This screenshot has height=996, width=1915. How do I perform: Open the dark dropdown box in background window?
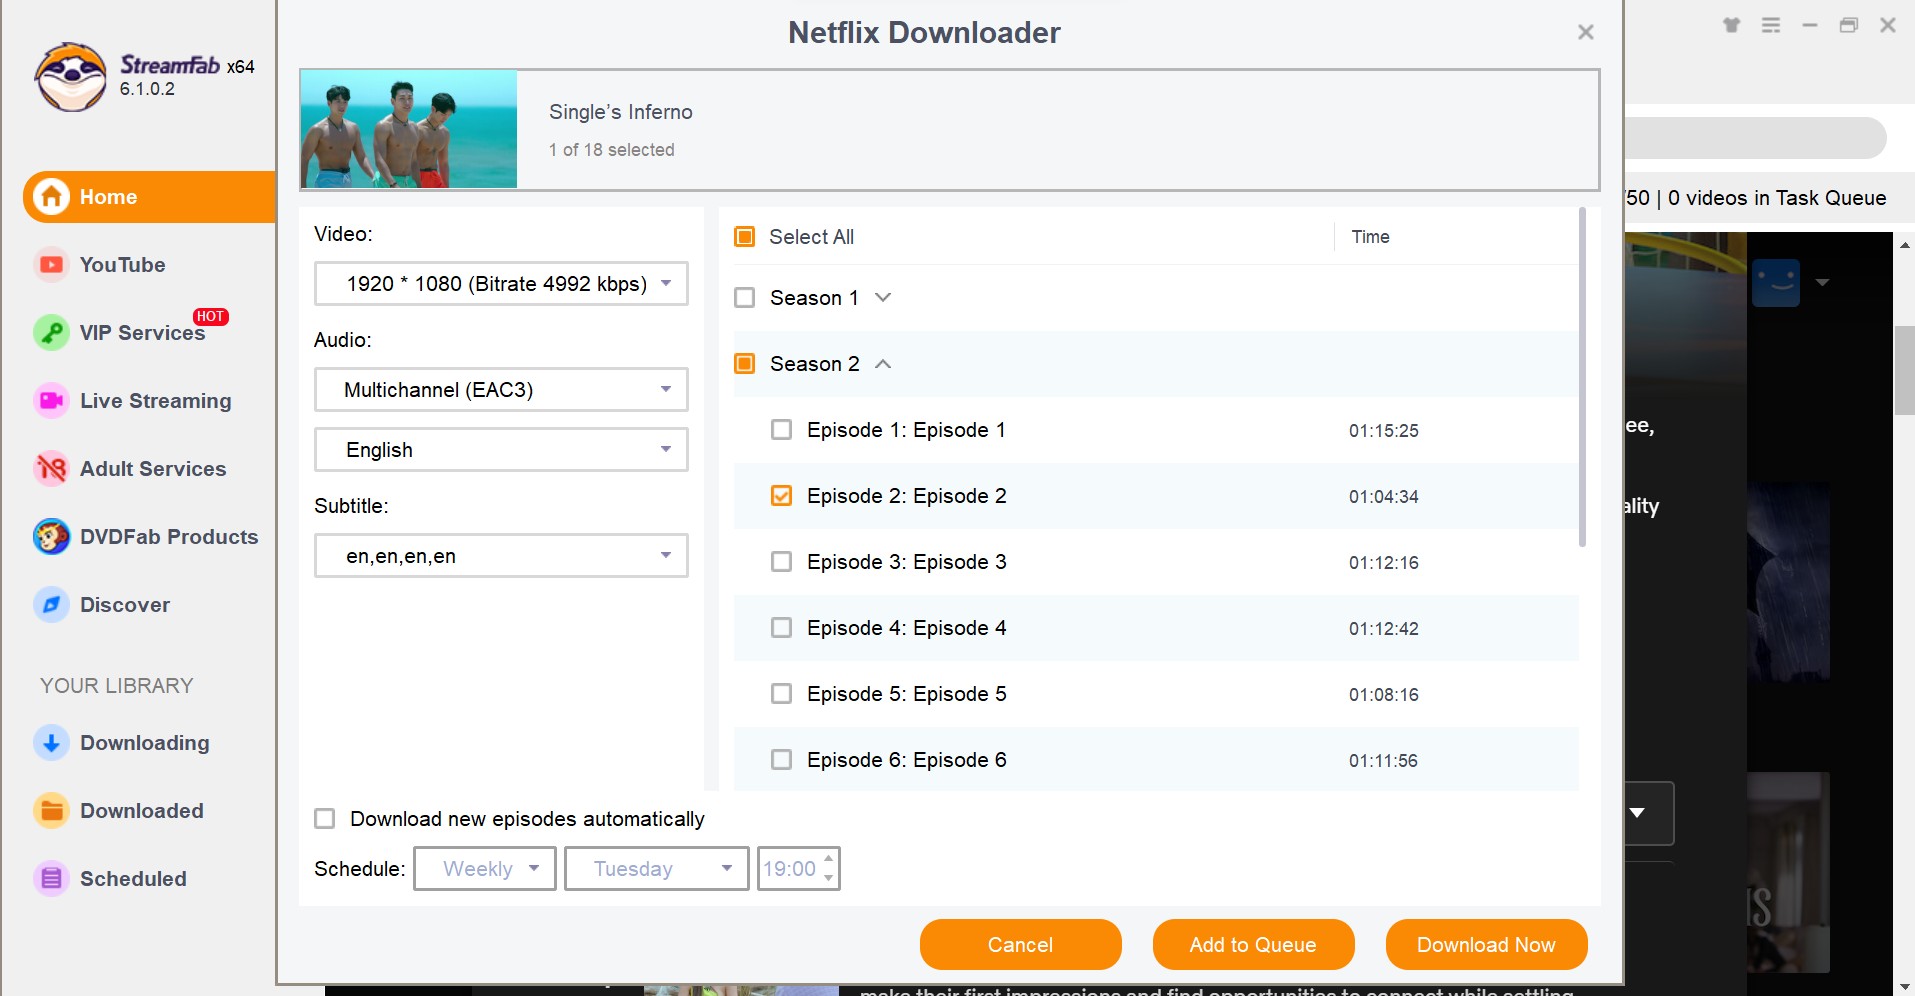[1649, 813]
